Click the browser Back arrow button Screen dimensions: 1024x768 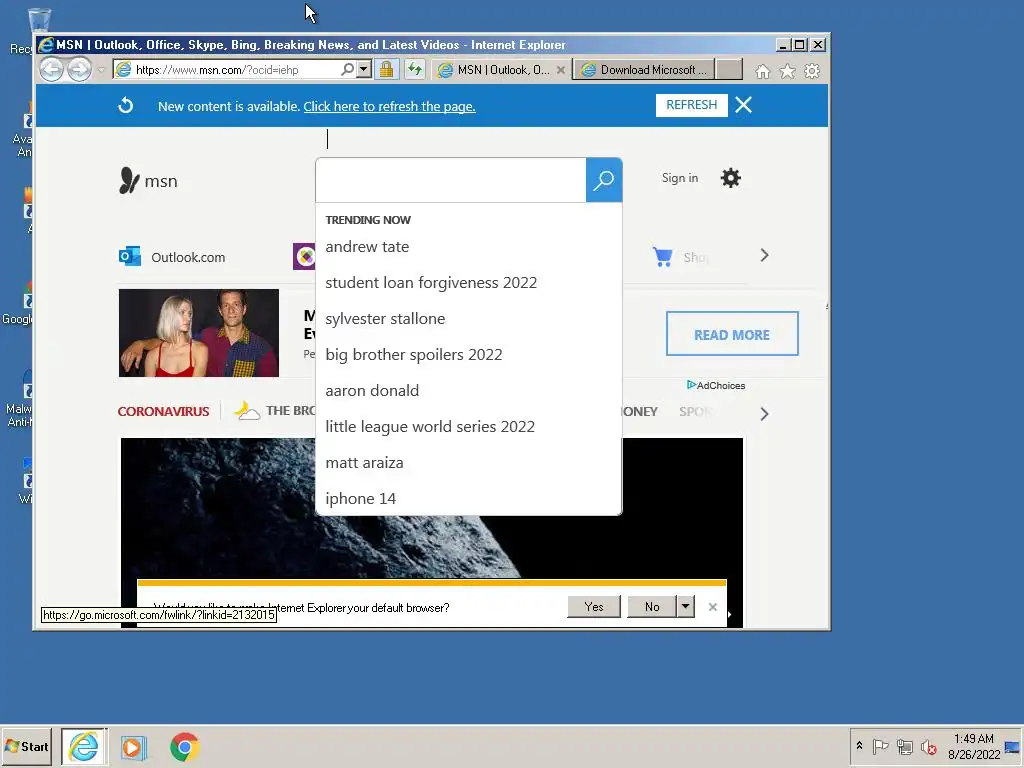click(x=52, y=69)
